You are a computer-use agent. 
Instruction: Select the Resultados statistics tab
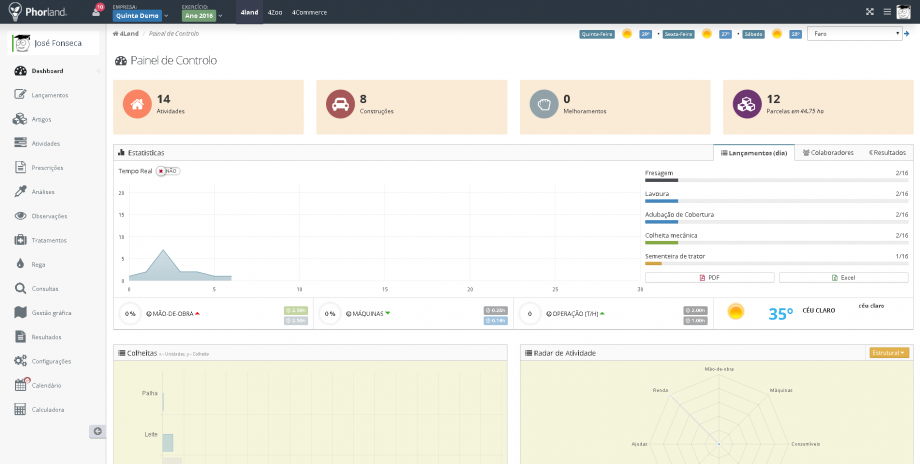click(x=887, y=153)
